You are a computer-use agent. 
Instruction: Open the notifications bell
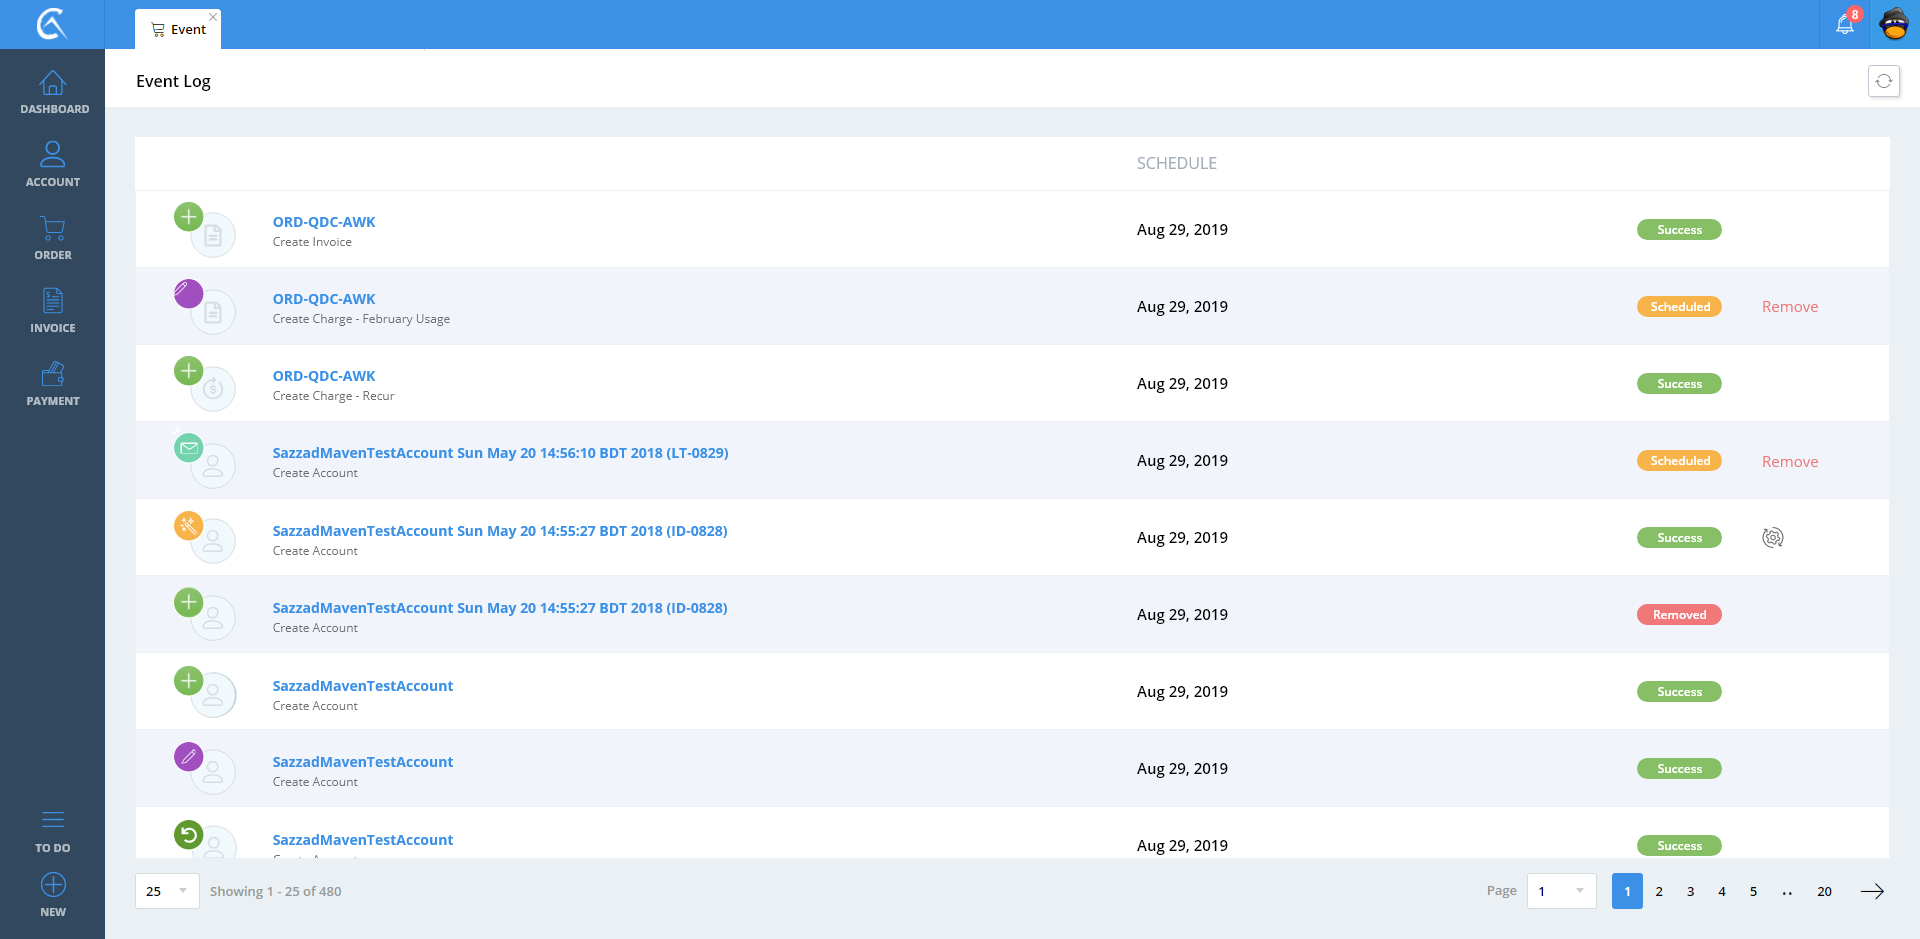click(1845, 25)
